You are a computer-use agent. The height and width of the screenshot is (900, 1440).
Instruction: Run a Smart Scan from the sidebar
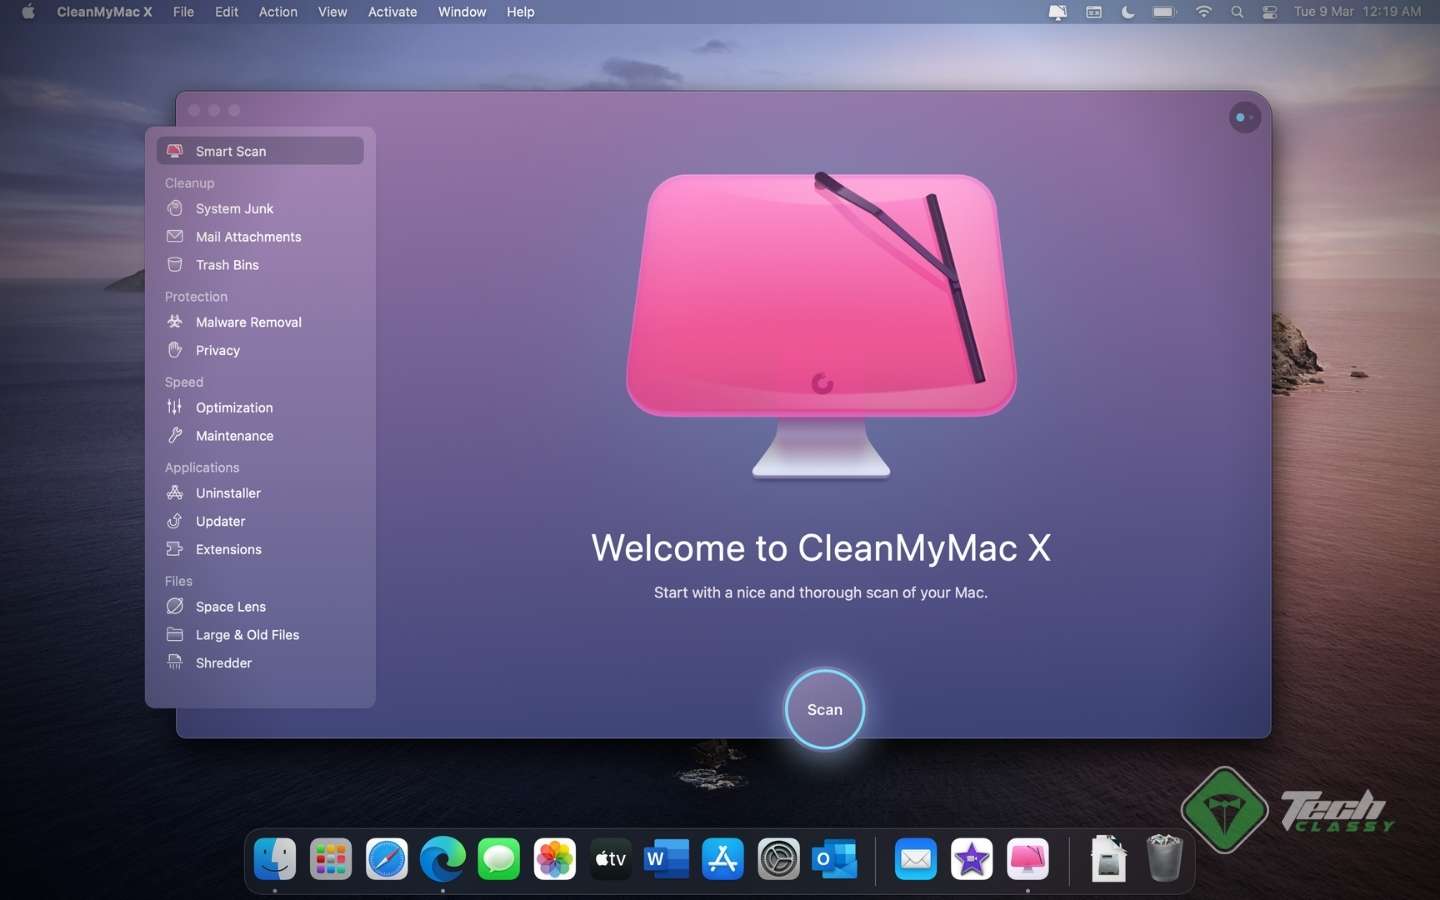(x=231, y=151)
